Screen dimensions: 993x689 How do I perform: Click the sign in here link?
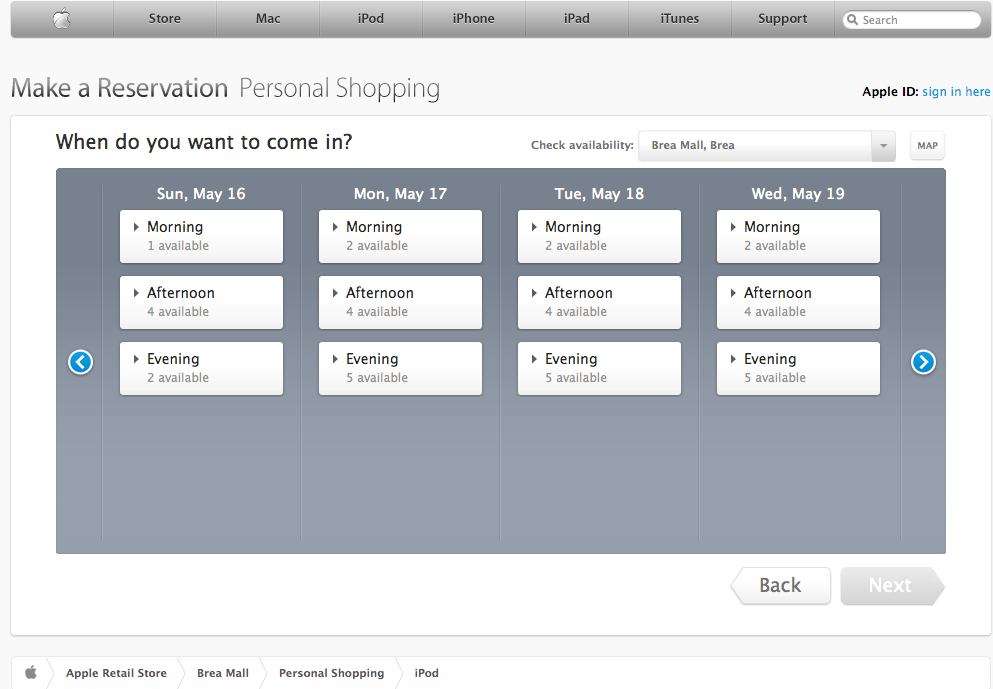[956, 92]
